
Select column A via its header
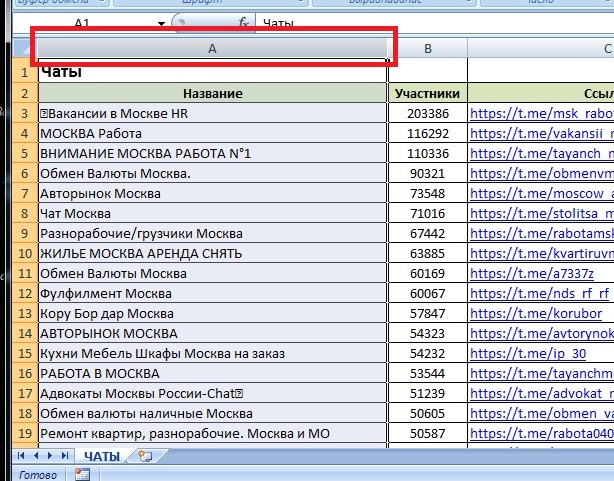pyautogui.click(x=212, y=49)
